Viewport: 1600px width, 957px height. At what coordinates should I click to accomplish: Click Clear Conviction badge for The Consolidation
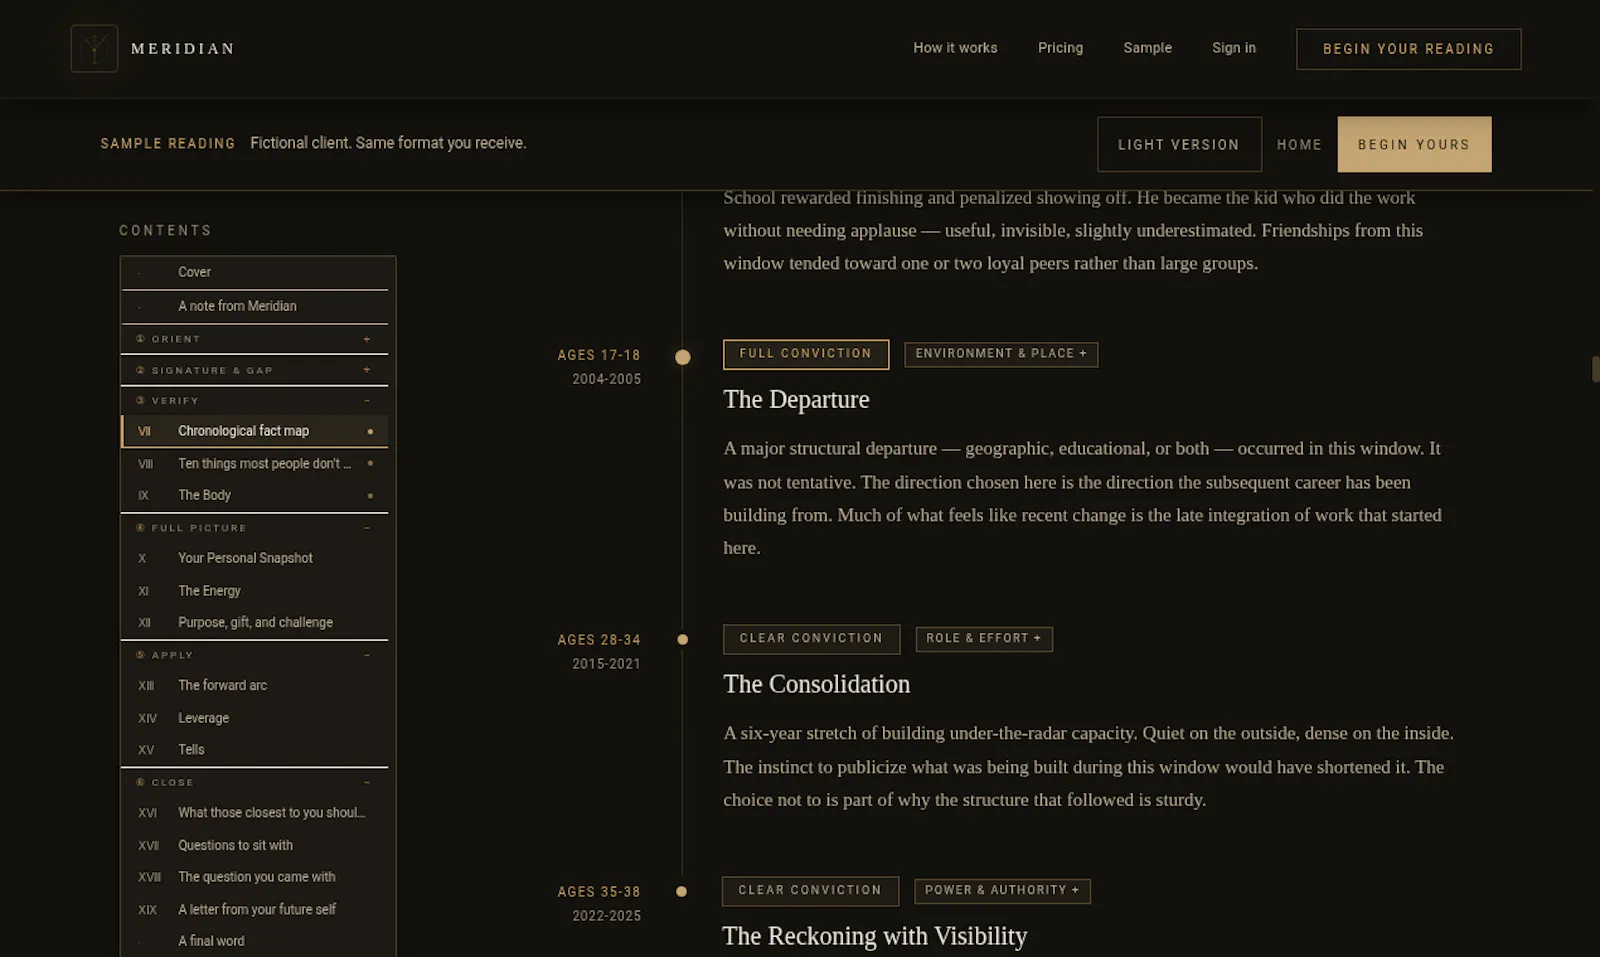click(x=811, y=639)
